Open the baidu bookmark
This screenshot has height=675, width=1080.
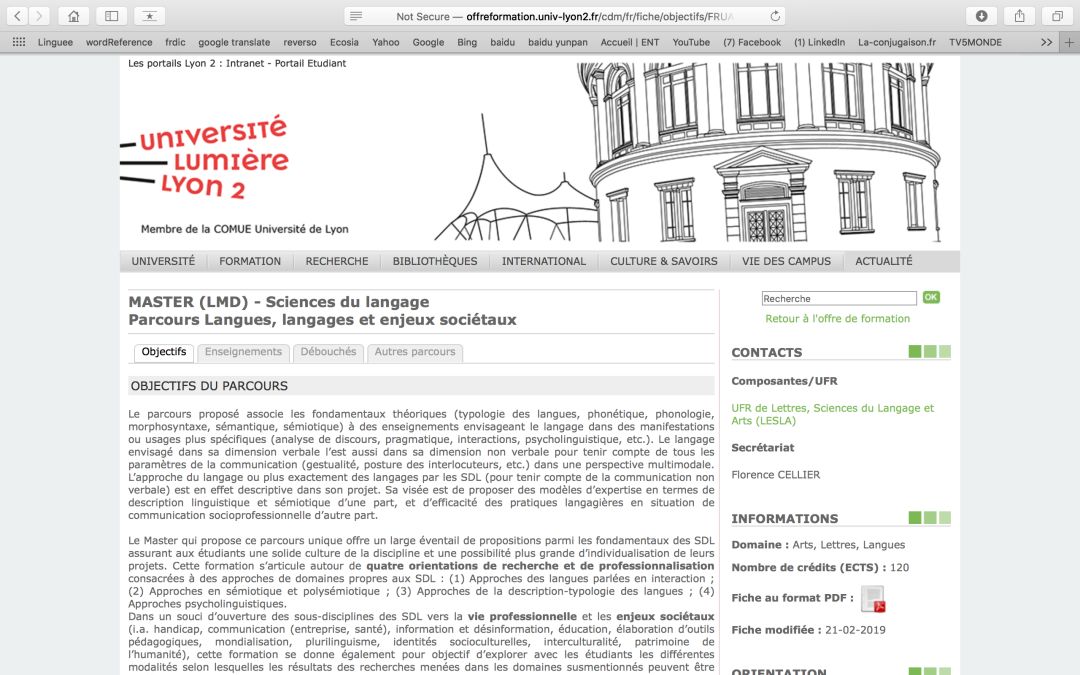(x=503, y=42)
